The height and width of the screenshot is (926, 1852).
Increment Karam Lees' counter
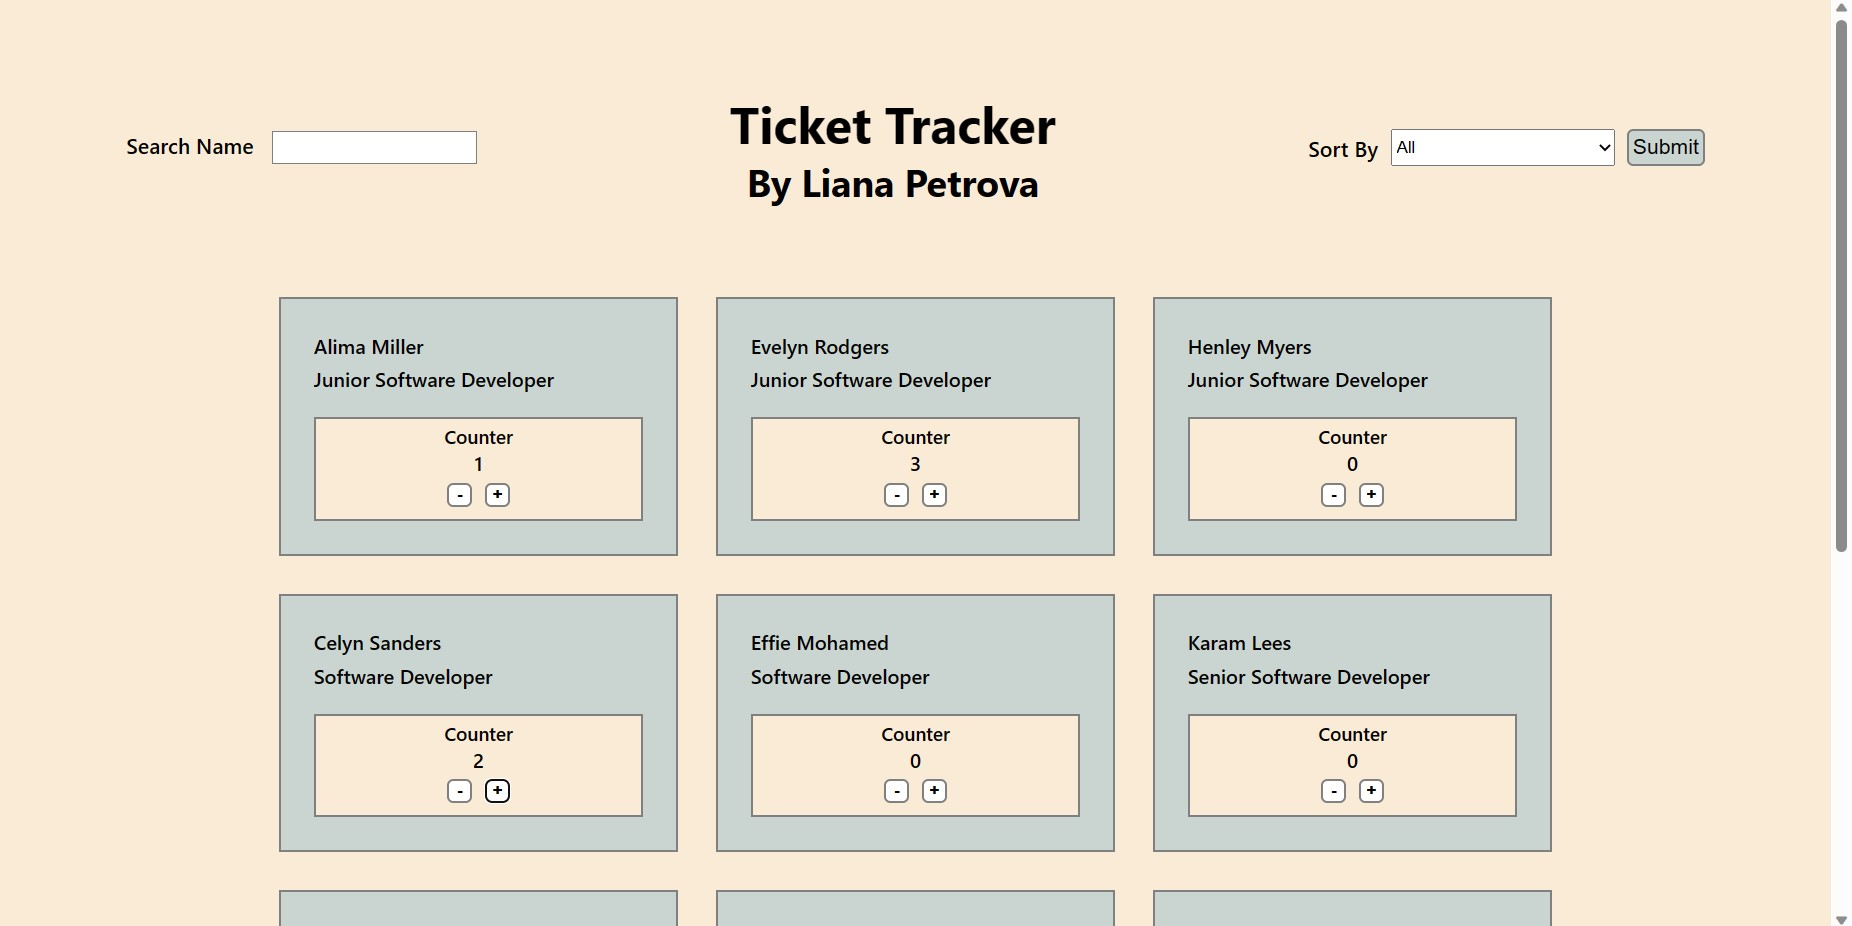pos(1371,790)
